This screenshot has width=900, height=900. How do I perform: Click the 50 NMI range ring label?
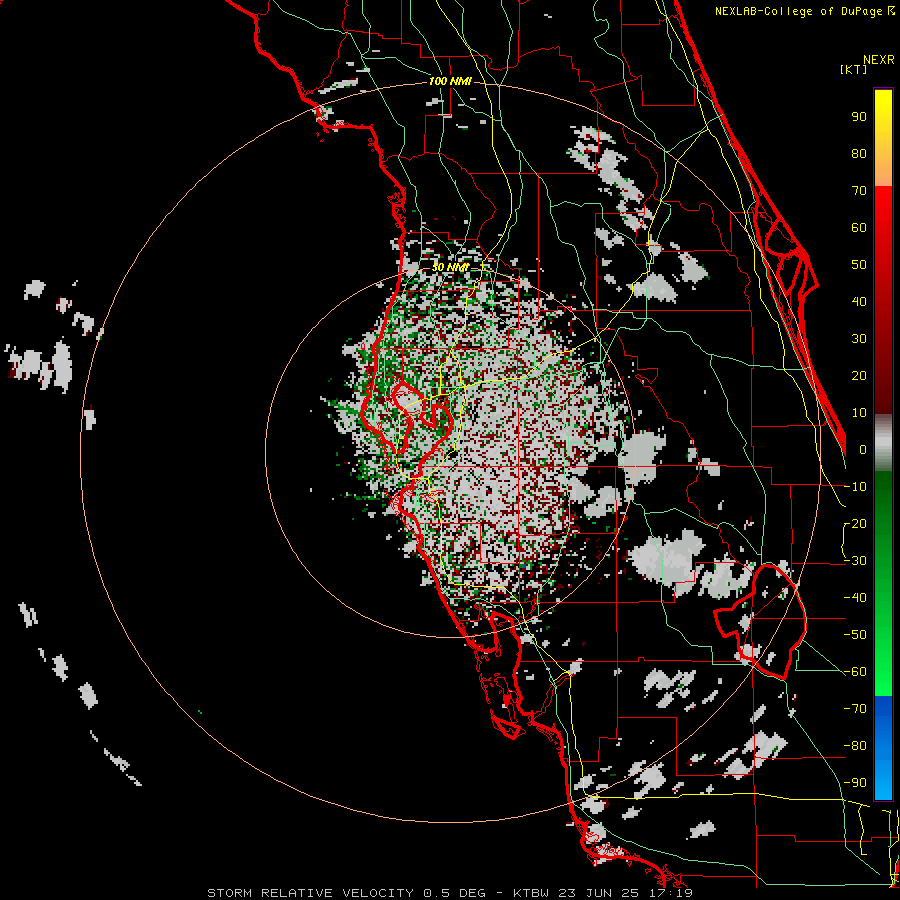[x=450, y=267]
